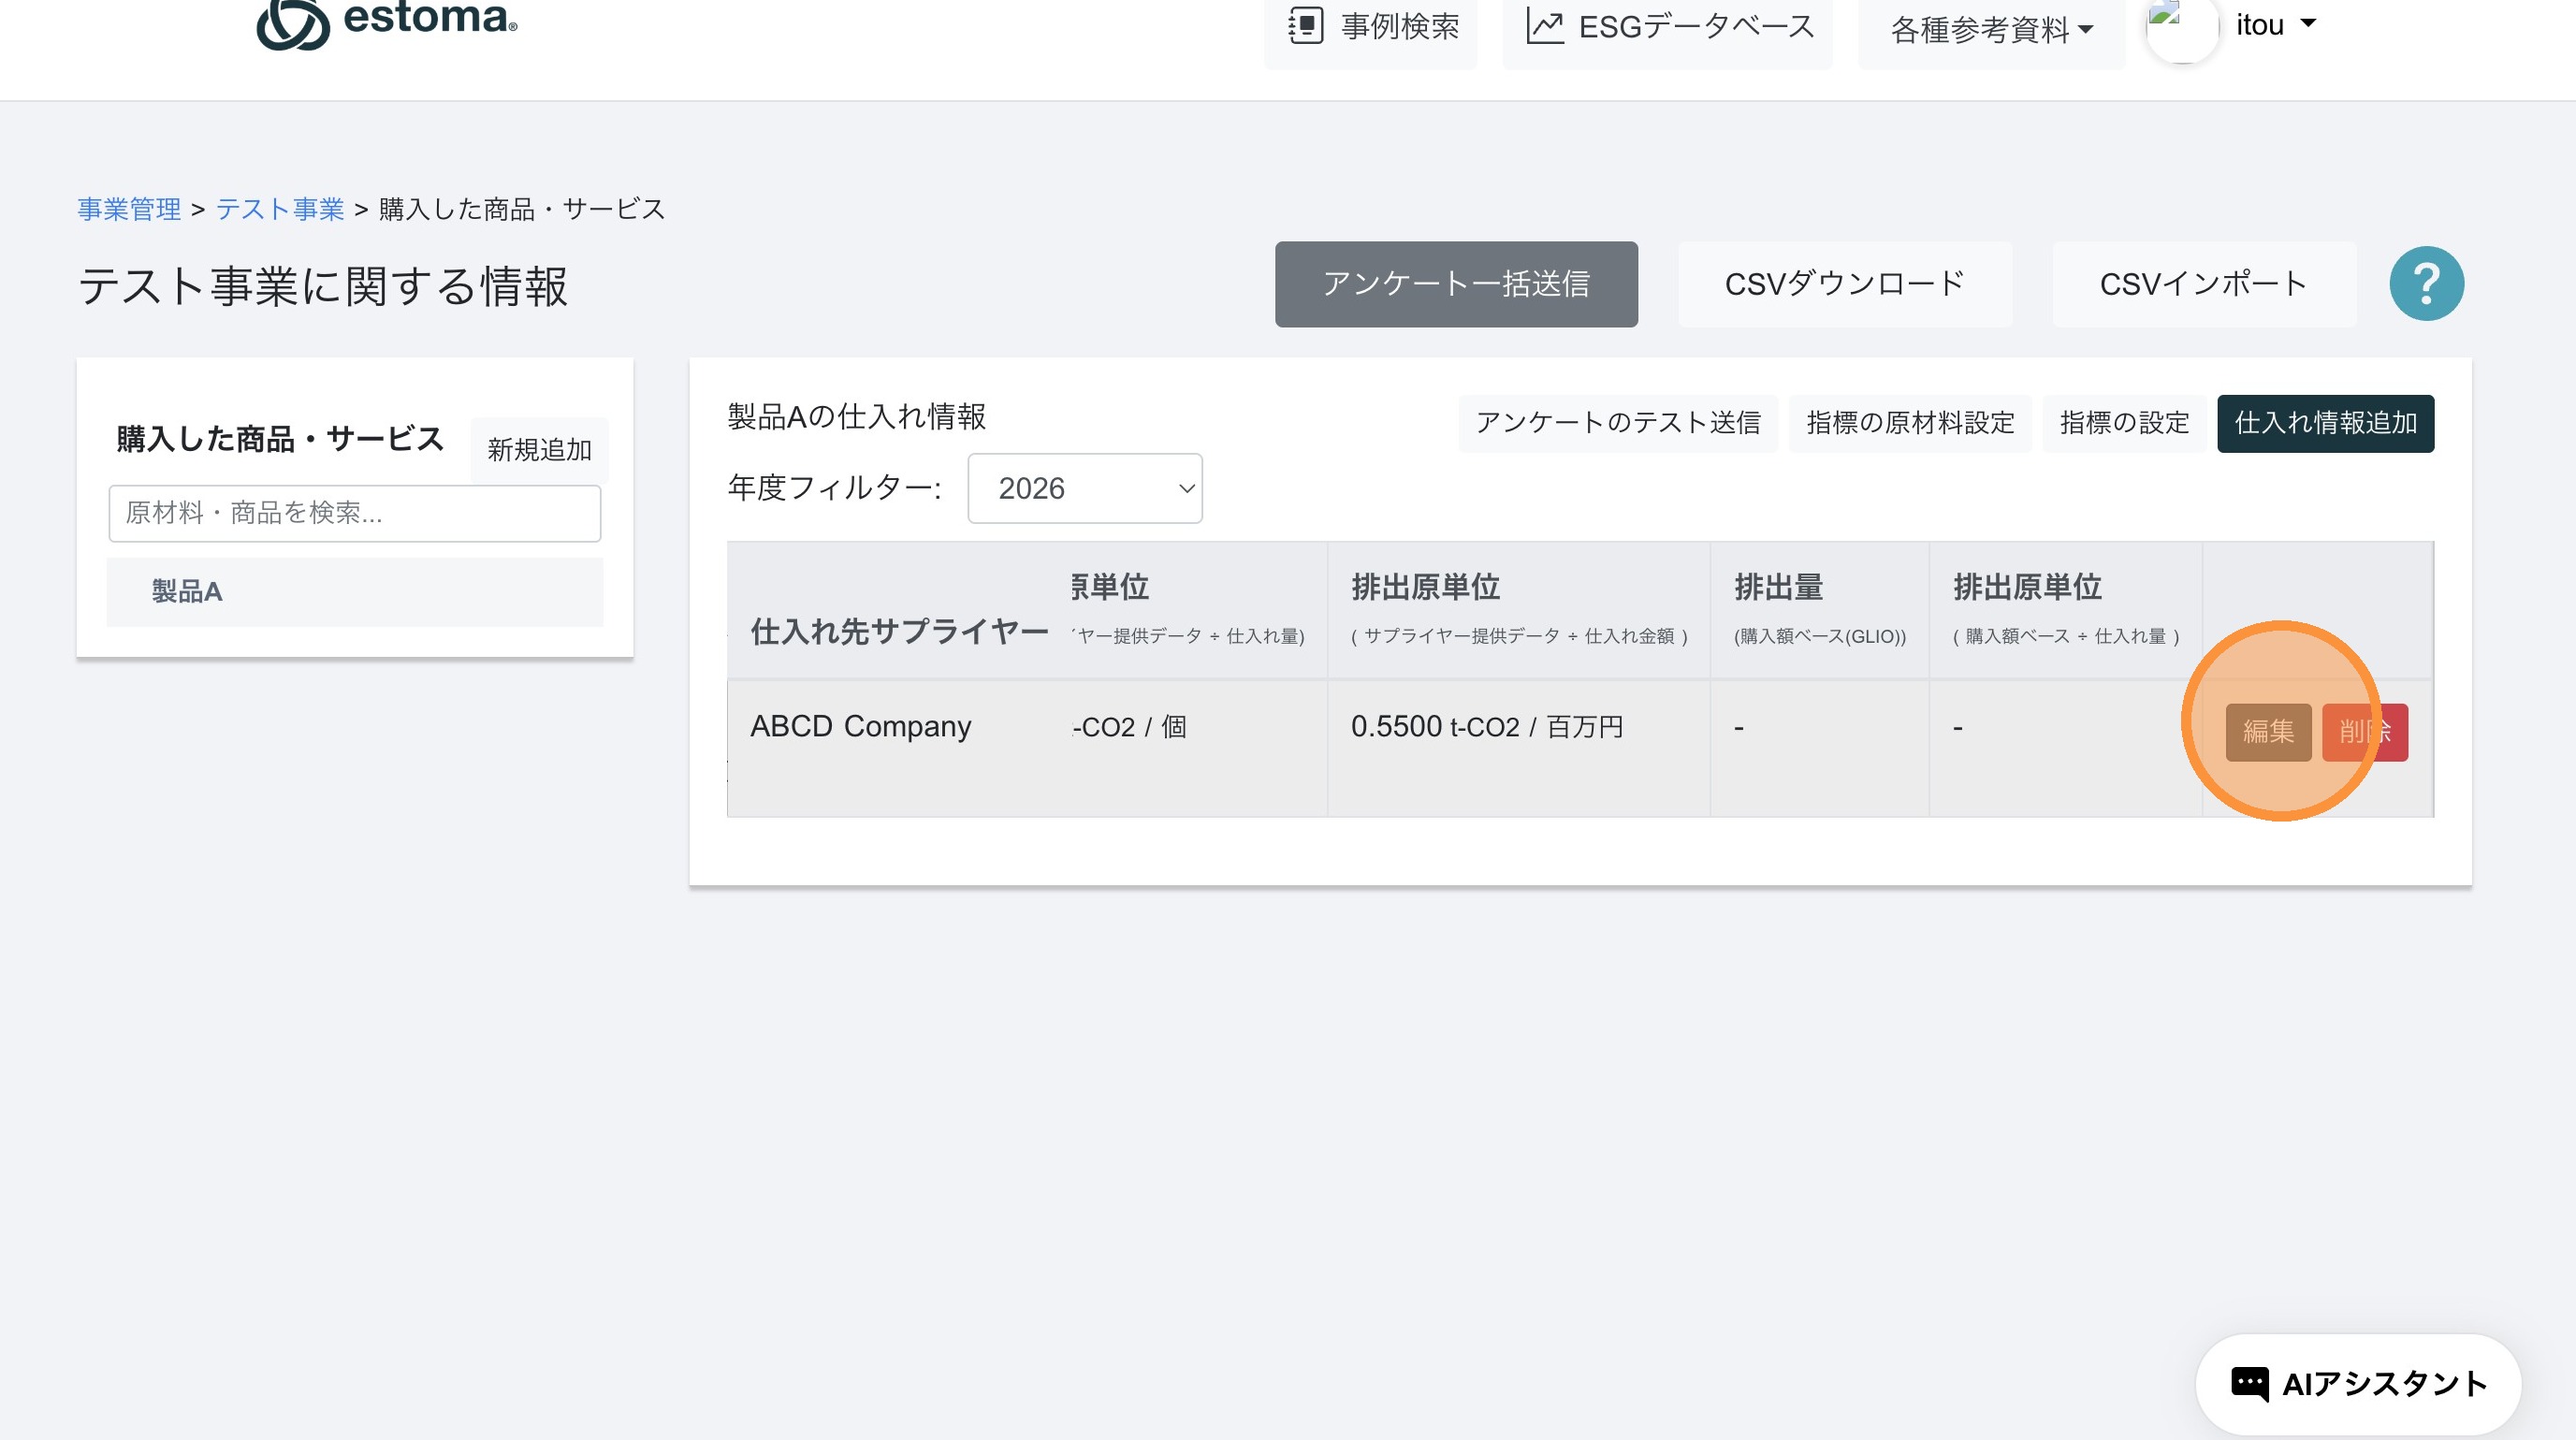
Task: Open 年度フィルター 2026 dropdown
Action: (1085, 488)
